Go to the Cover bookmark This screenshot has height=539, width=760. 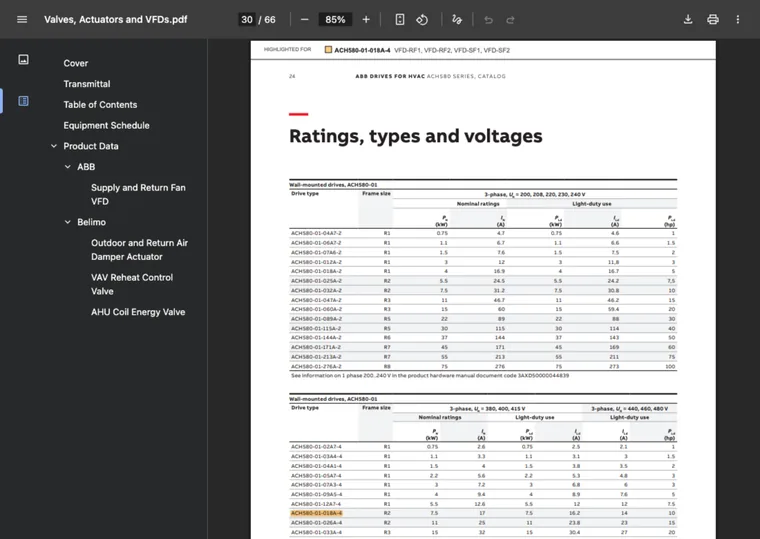[76, 63]
